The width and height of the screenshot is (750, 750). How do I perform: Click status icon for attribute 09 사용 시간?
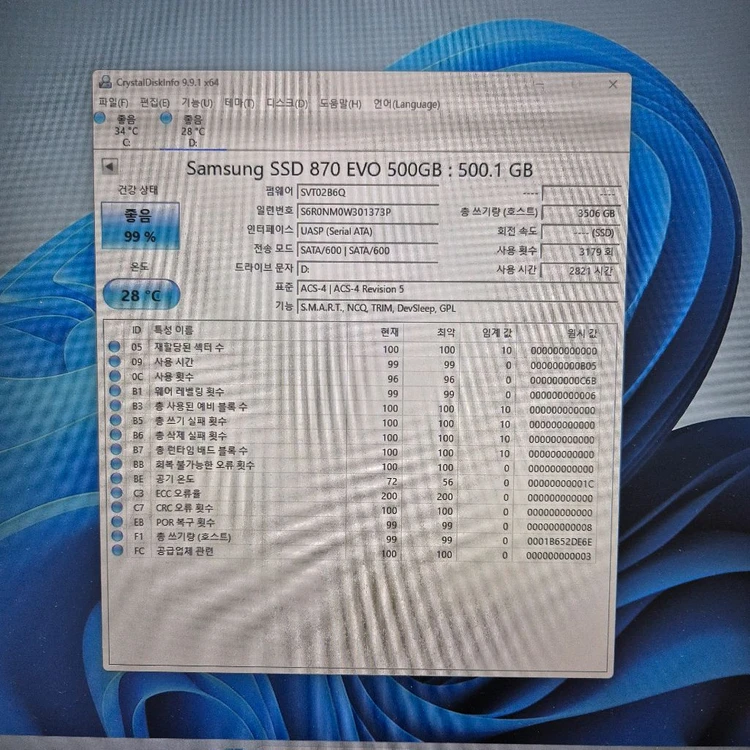115,362
